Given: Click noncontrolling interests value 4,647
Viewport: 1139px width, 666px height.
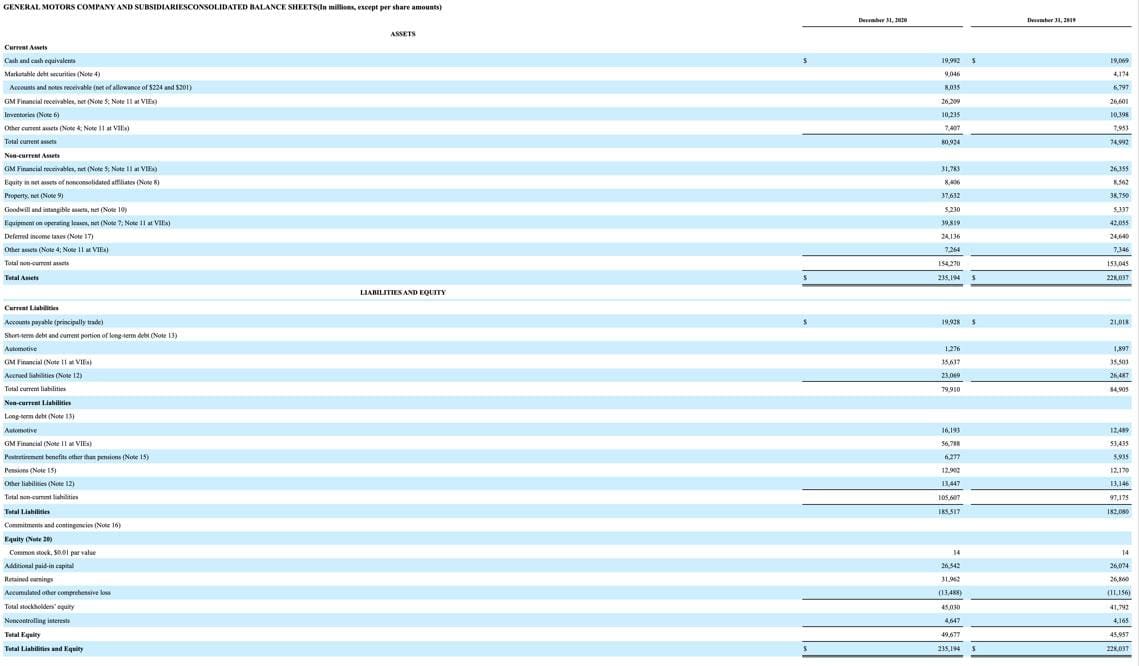Looking at the screenshot, I should coord(952,620).
